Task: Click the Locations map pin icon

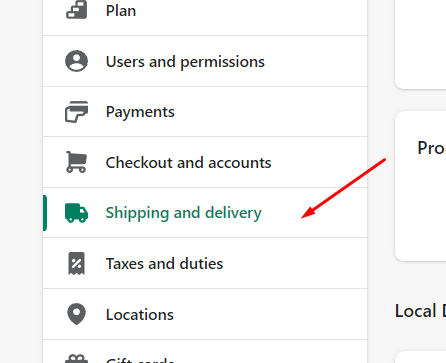Action: click(76, 314)
